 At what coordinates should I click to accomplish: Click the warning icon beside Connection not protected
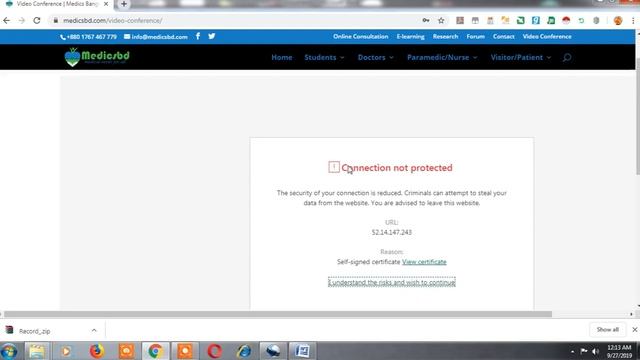tap(333, 167)
